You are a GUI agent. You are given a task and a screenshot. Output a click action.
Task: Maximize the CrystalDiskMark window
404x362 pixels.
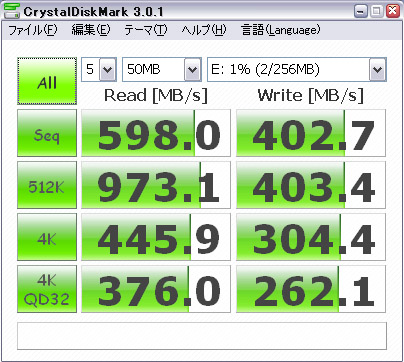click(377, 11)
